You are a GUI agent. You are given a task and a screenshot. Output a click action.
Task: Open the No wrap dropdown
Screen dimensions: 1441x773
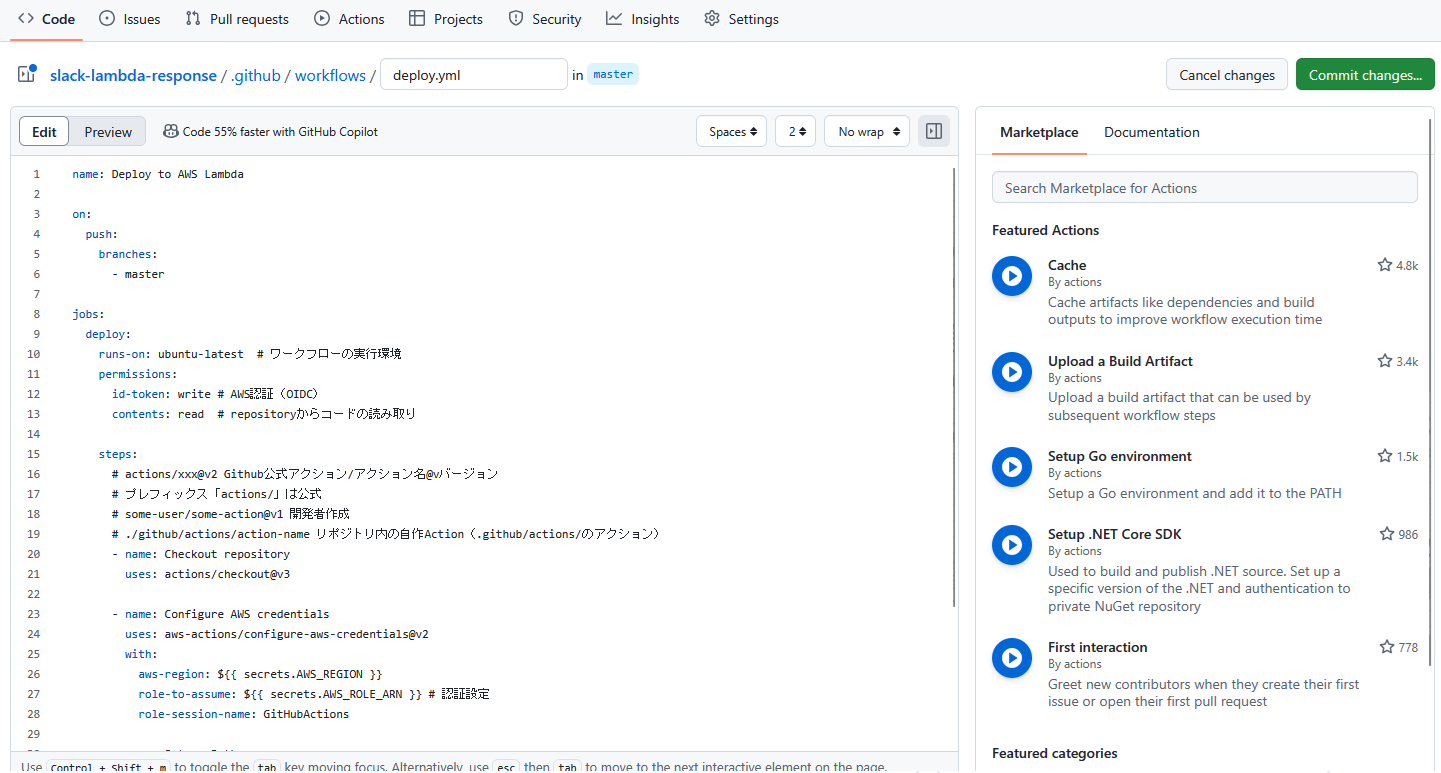pyautogui.click(x=866, y=130)
